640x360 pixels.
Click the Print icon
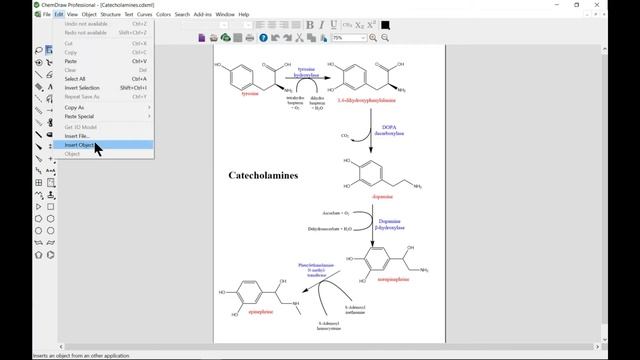tap(250, 38)
